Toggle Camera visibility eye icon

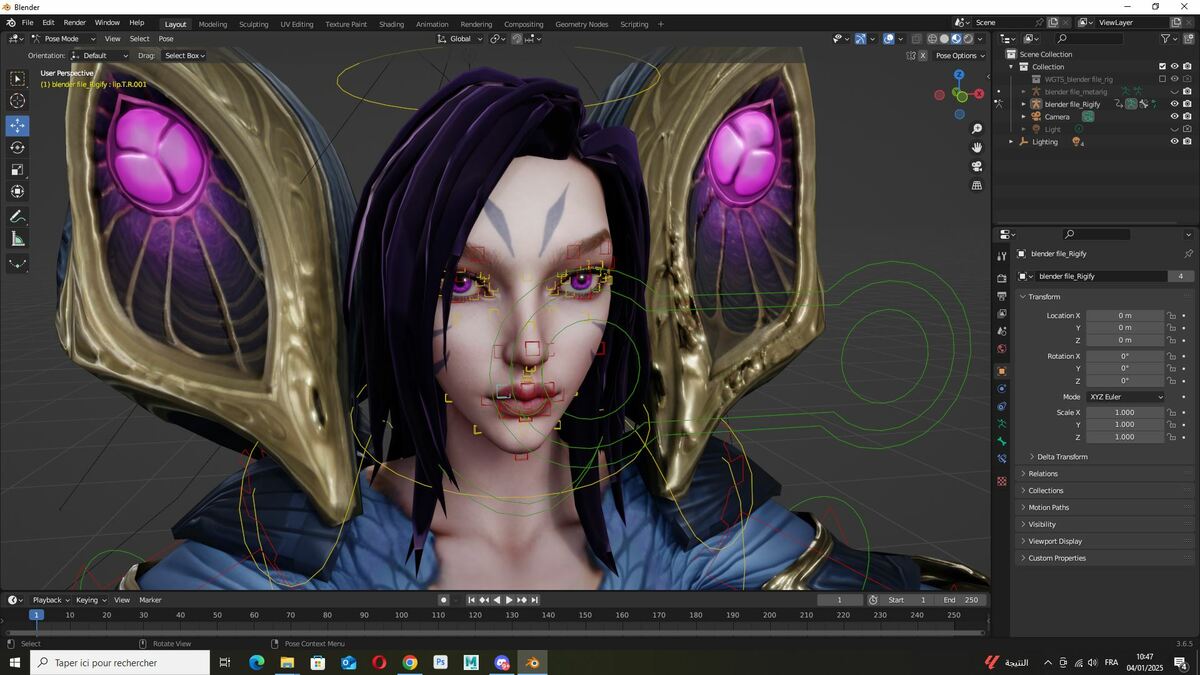pyautogui.click(x=1174, y=116)
